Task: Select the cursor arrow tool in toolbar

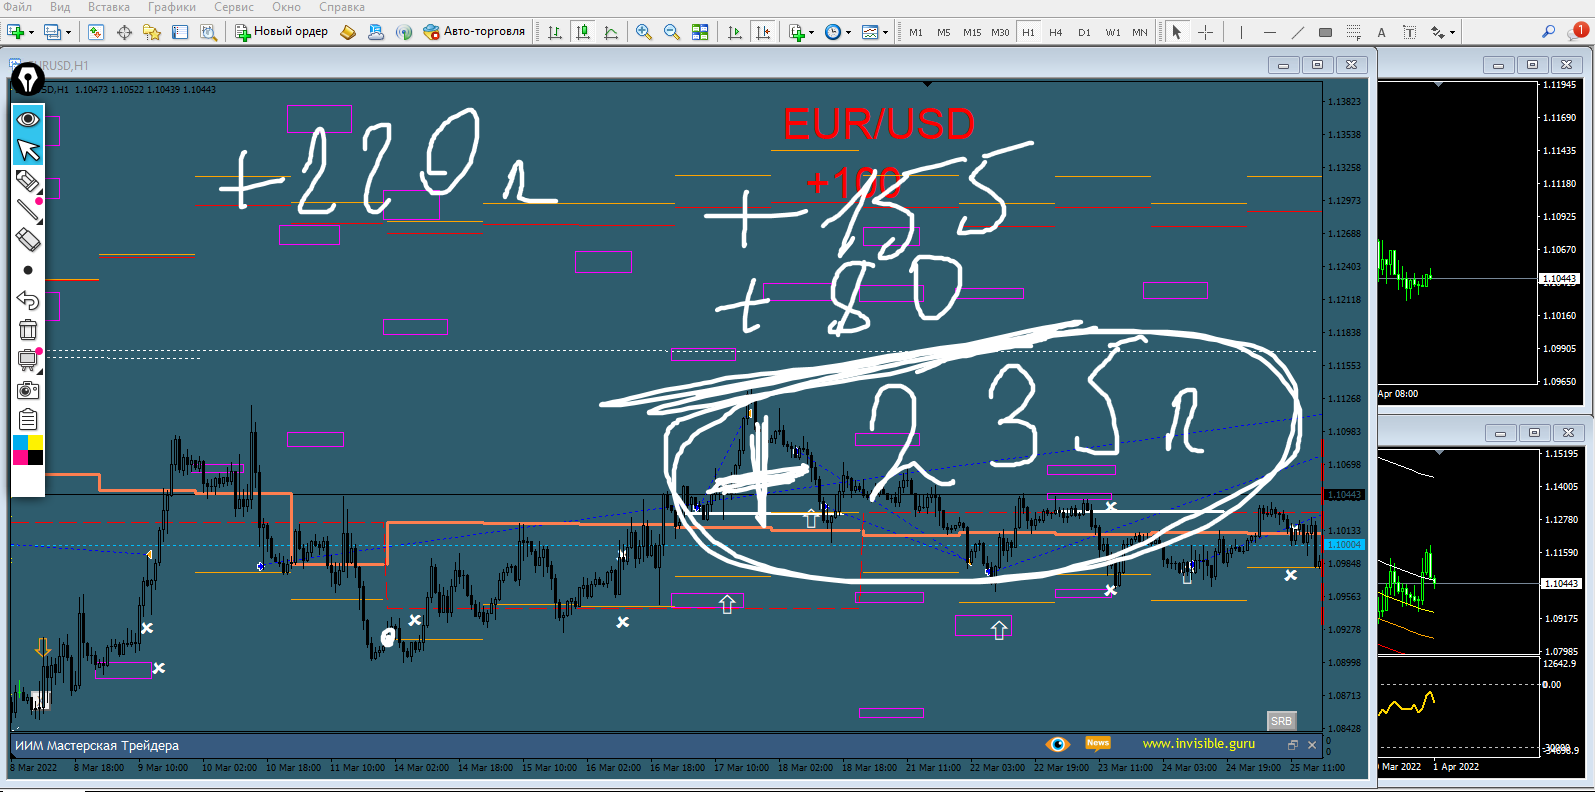Action: click(1177, 32)
